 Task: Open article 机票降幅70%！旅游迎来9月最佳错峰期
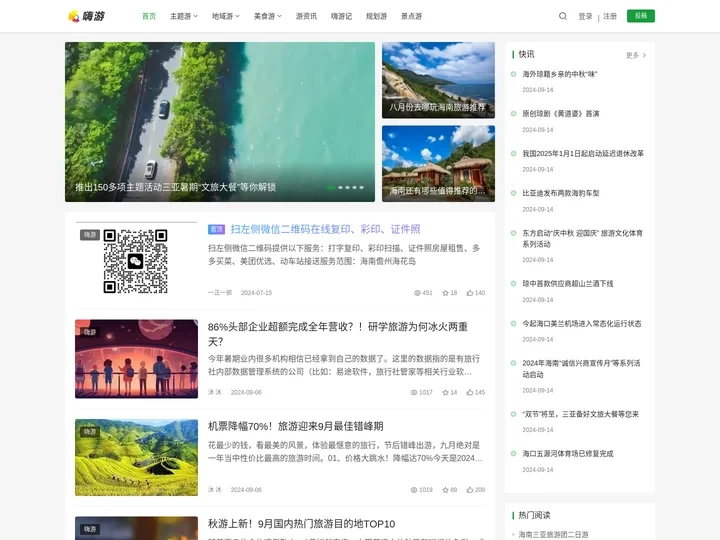(x=295, y=426)
